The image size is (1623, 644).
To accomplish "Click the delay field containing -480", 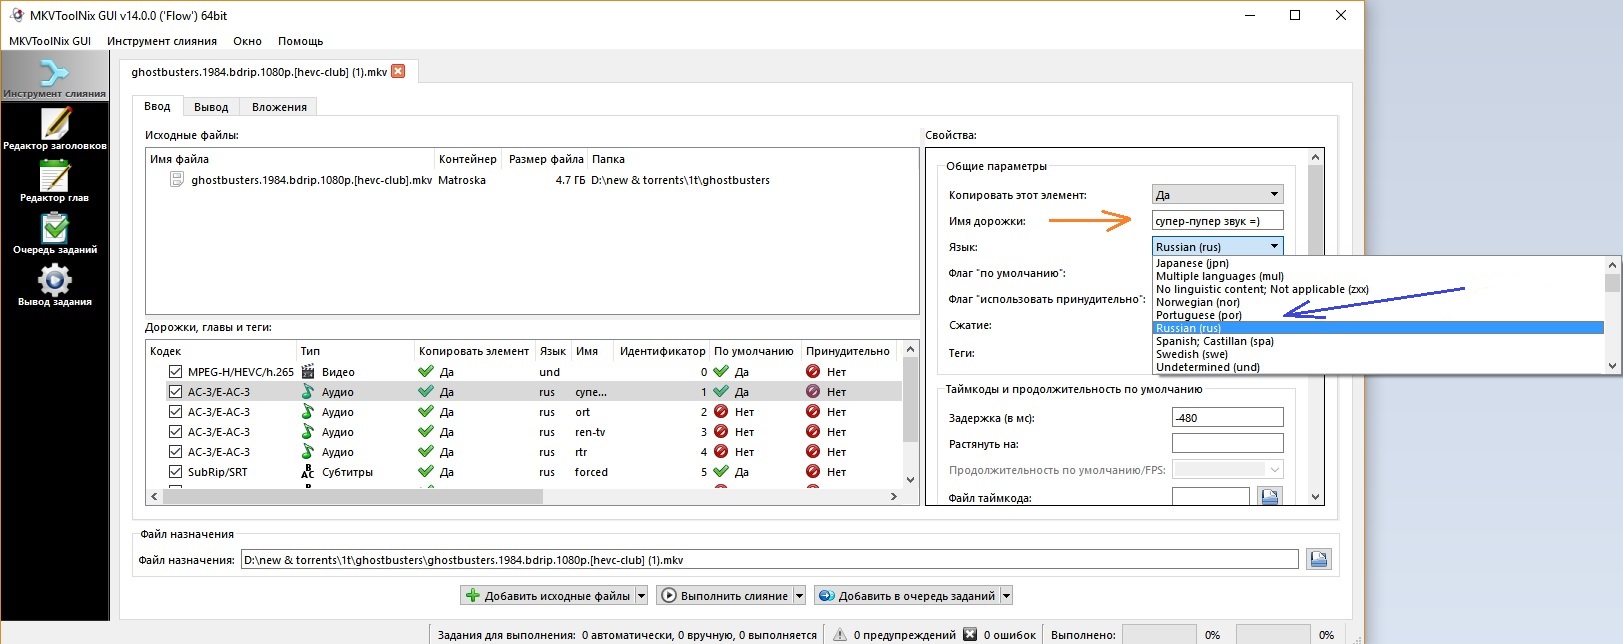I will (1227, 418).
